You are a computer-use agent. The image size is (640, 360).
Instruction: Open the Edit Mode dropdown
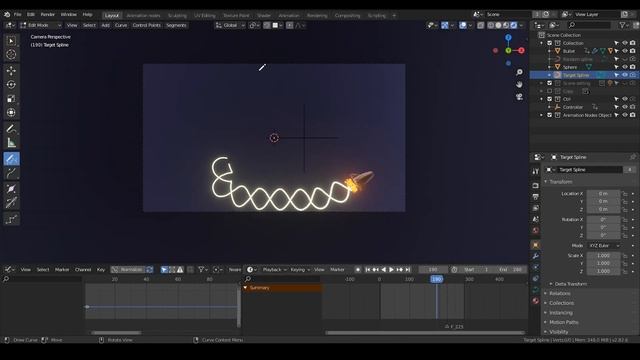click(x=40, y=25)
